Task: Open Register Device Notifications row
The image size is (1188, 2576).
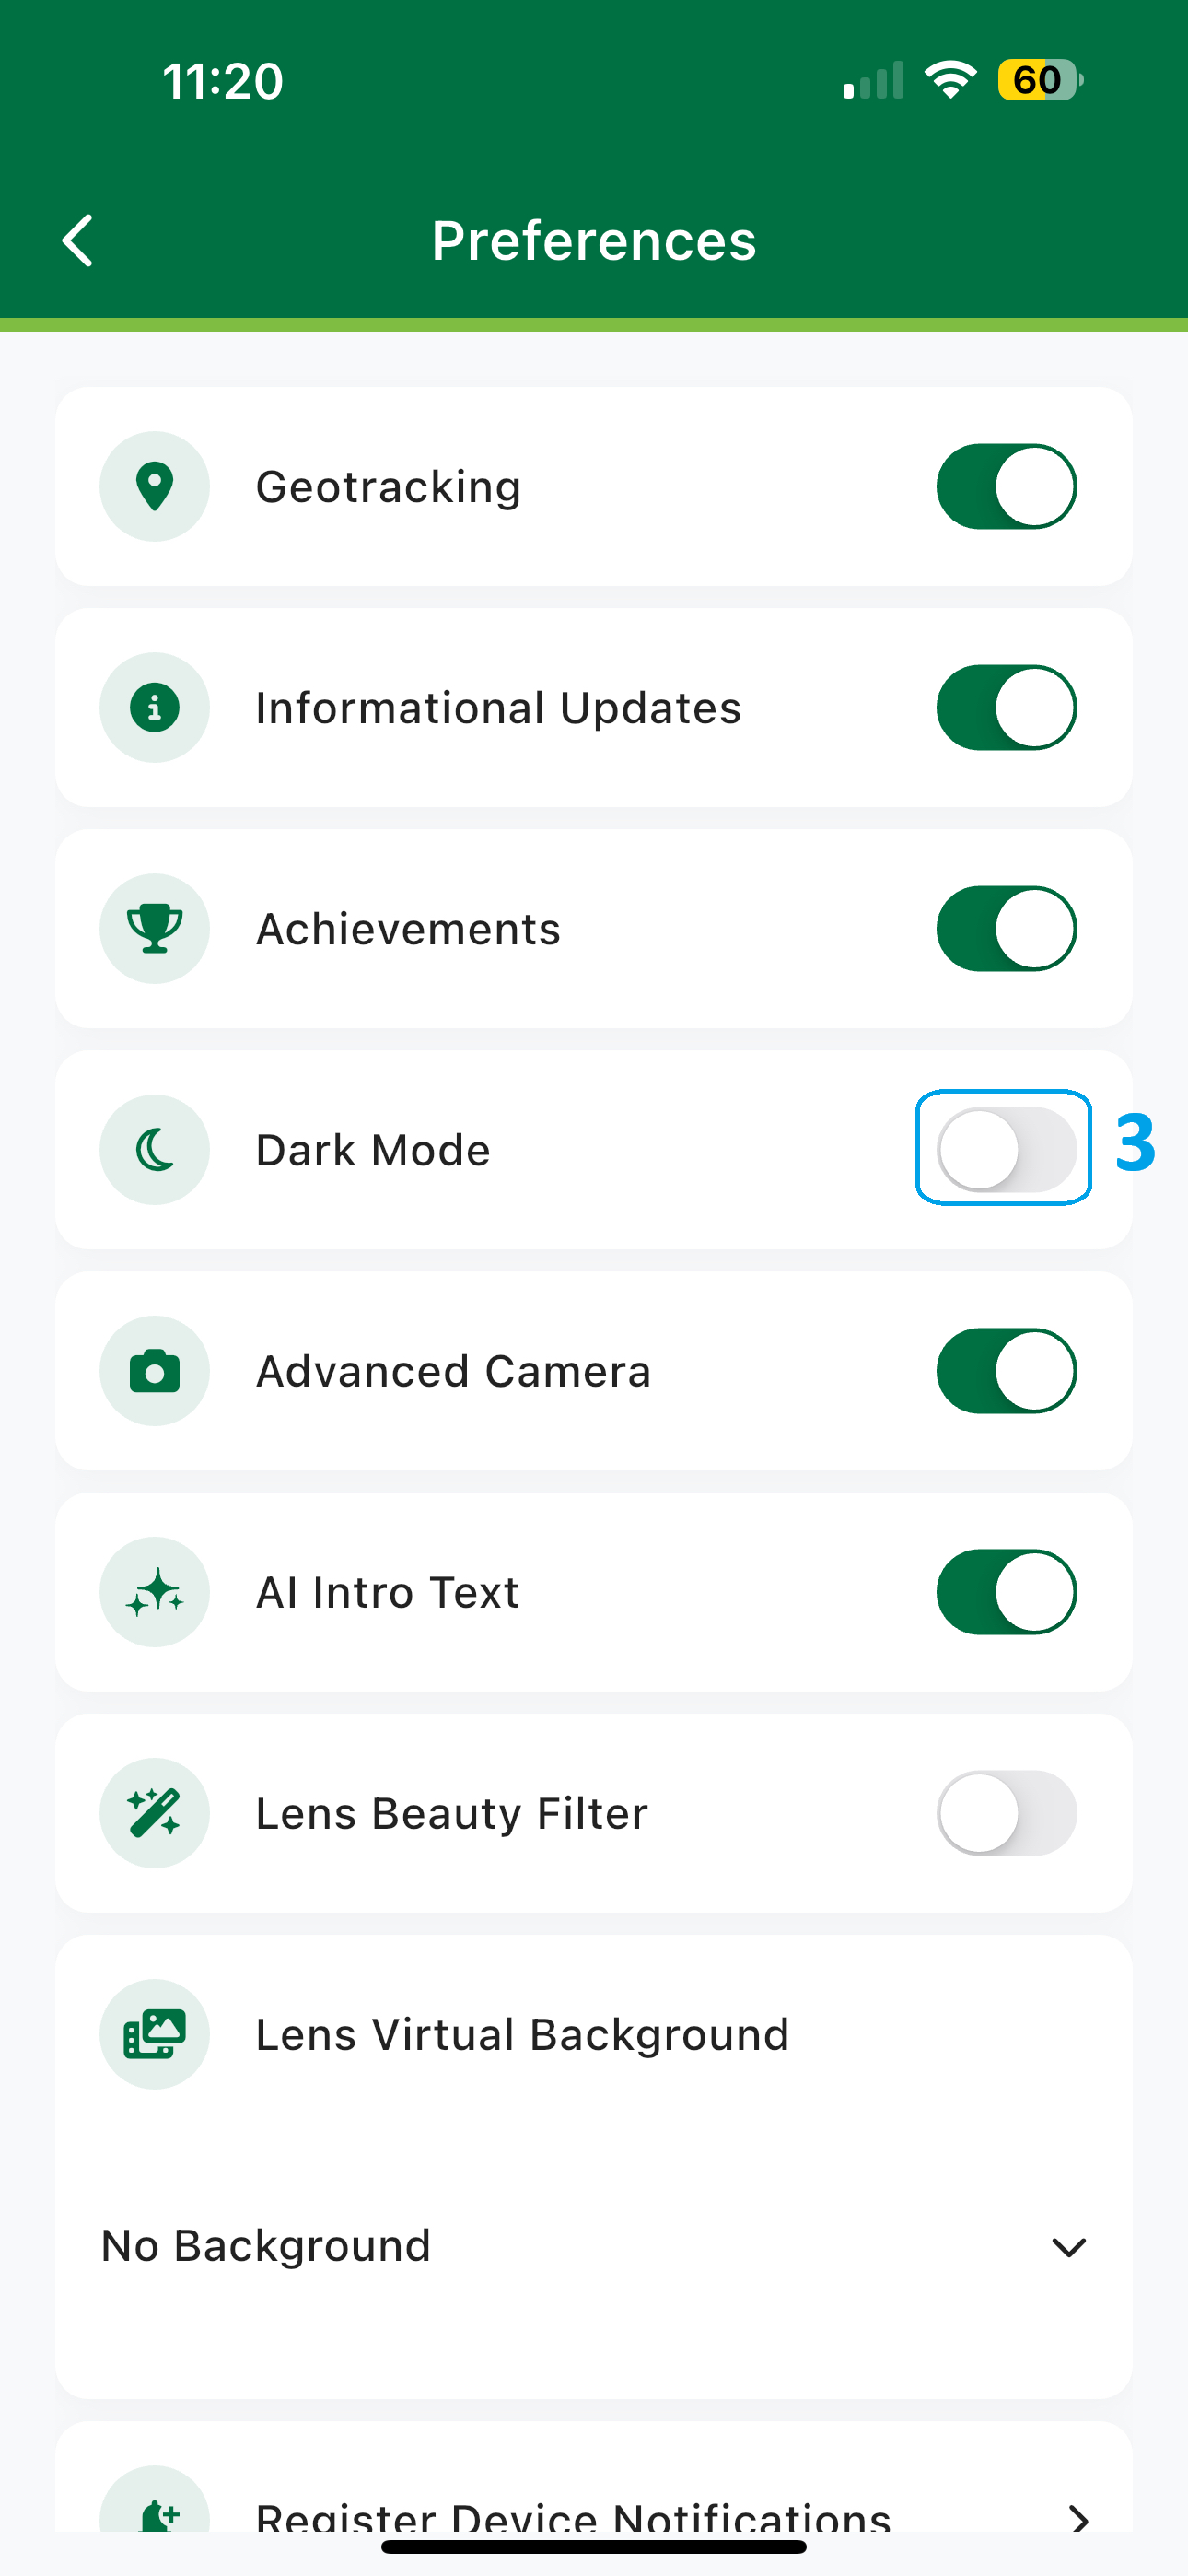Action: (572, 2515)
